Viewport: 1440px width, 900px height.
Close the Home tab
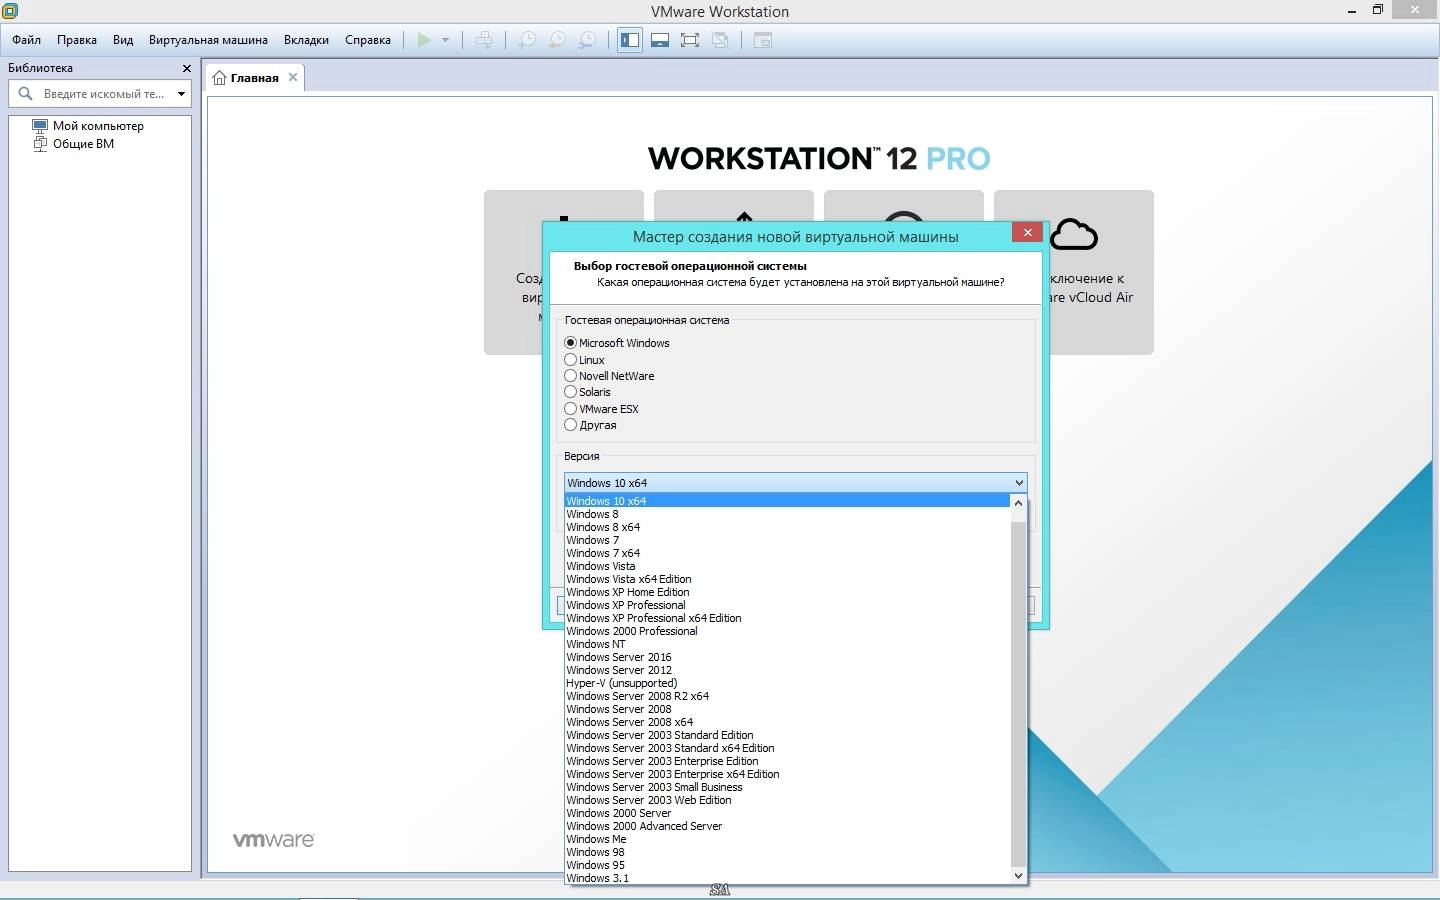(x=293, y=77)
